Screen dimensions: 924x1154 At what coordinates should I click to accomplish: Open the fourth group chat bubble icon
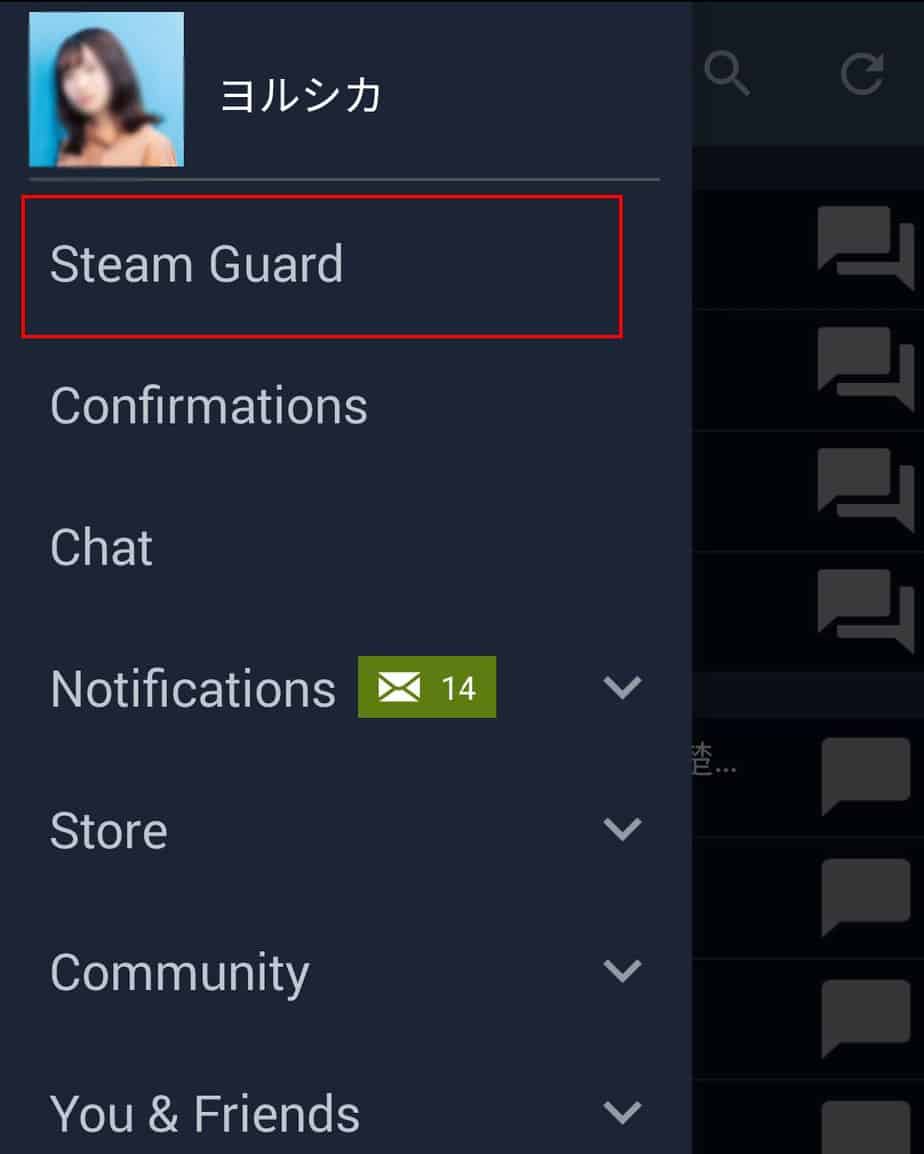(866, 611)
